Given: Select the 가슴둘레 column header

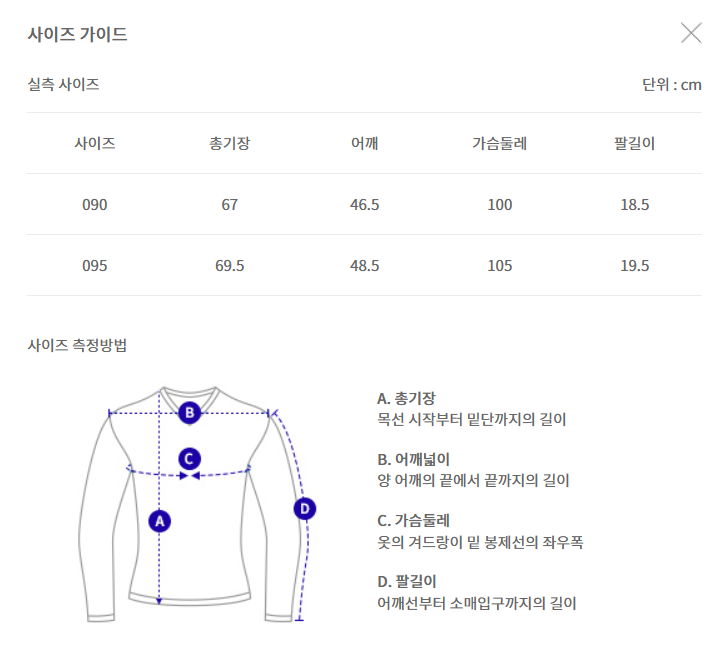Looking at the screenshot, I should pyautogui.click(x=500, y=143).
